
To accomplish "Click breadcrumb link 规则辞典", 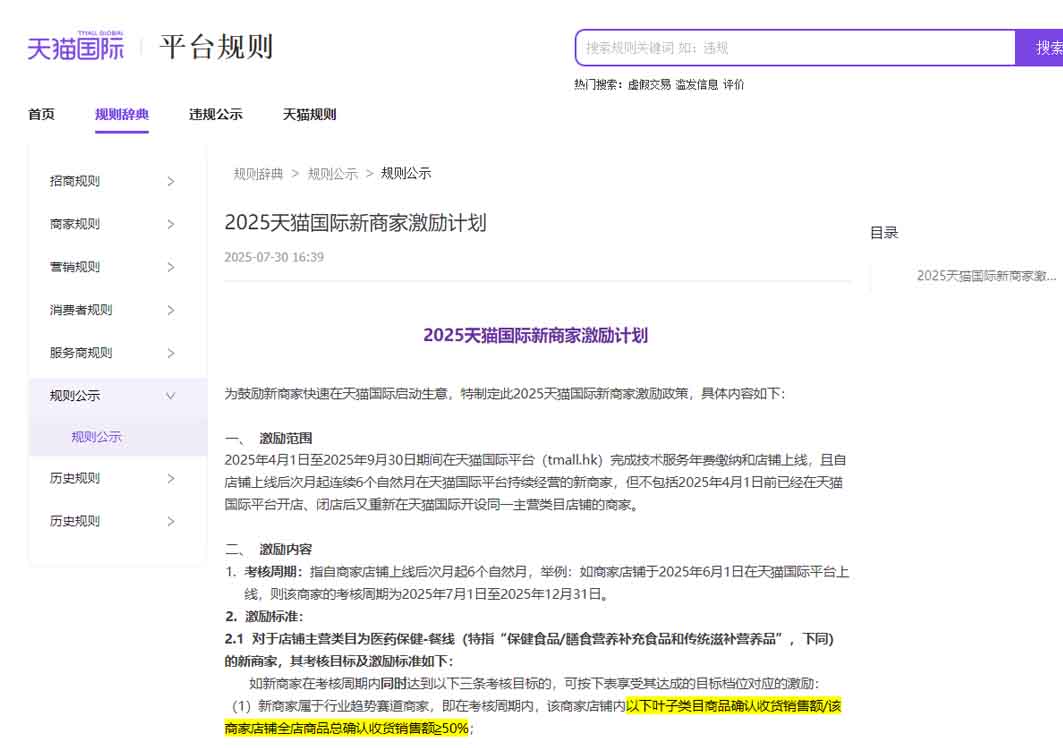I will (x=258, y=174).
